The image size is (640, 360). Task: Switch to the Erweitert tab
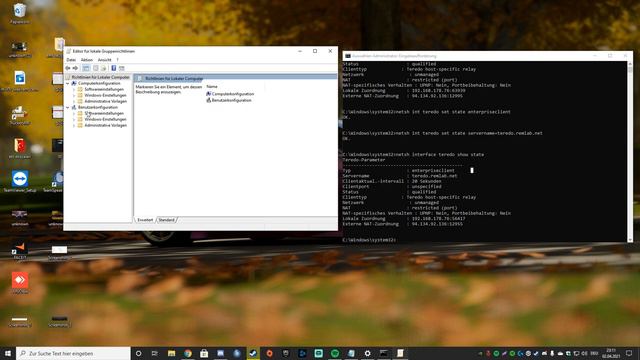click(145, 220)
